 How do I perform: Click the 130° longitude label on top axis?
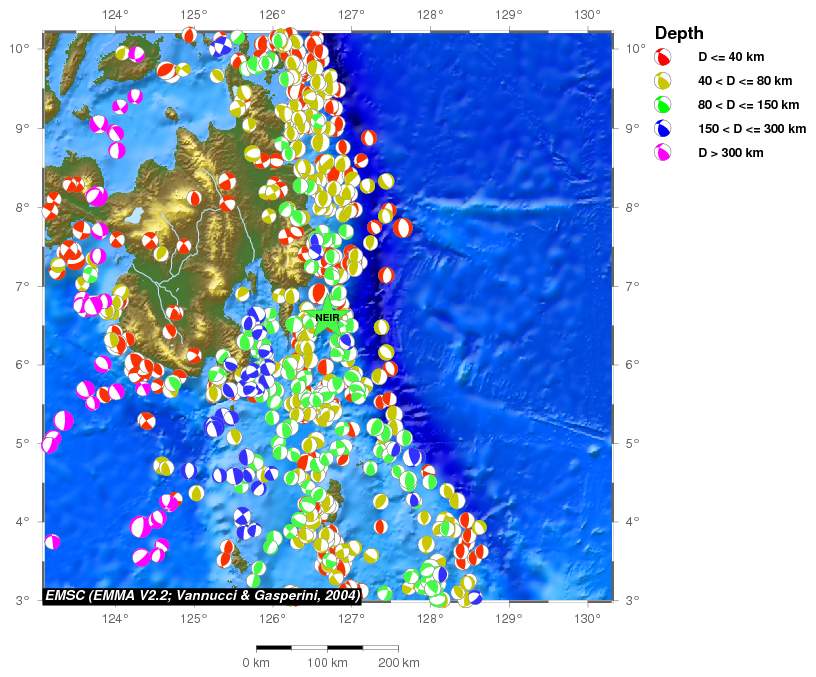588,15
